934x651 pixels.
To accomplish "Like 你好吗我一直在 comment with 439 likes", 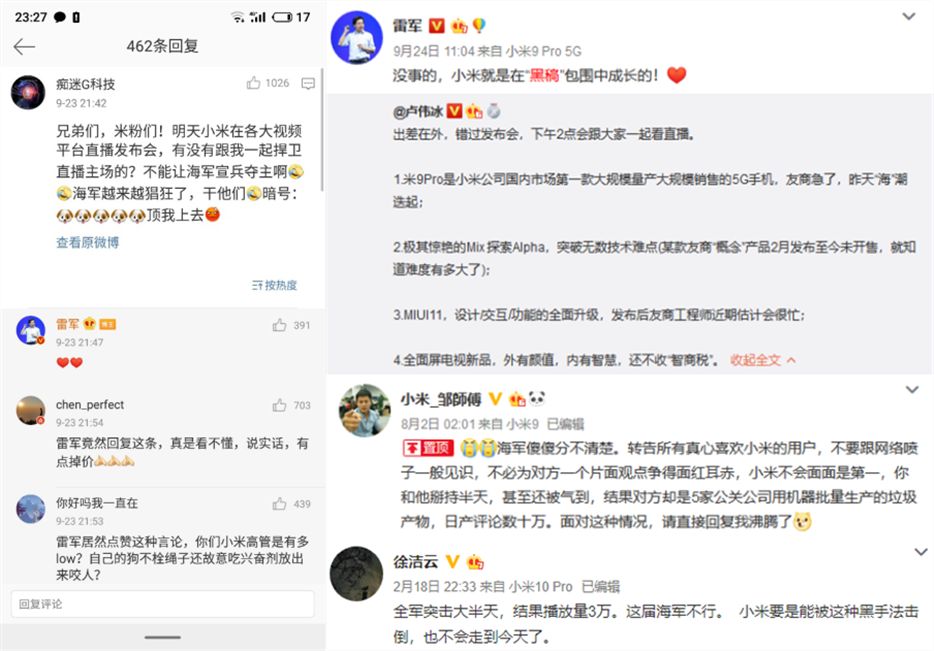I will tap(279, 504).
